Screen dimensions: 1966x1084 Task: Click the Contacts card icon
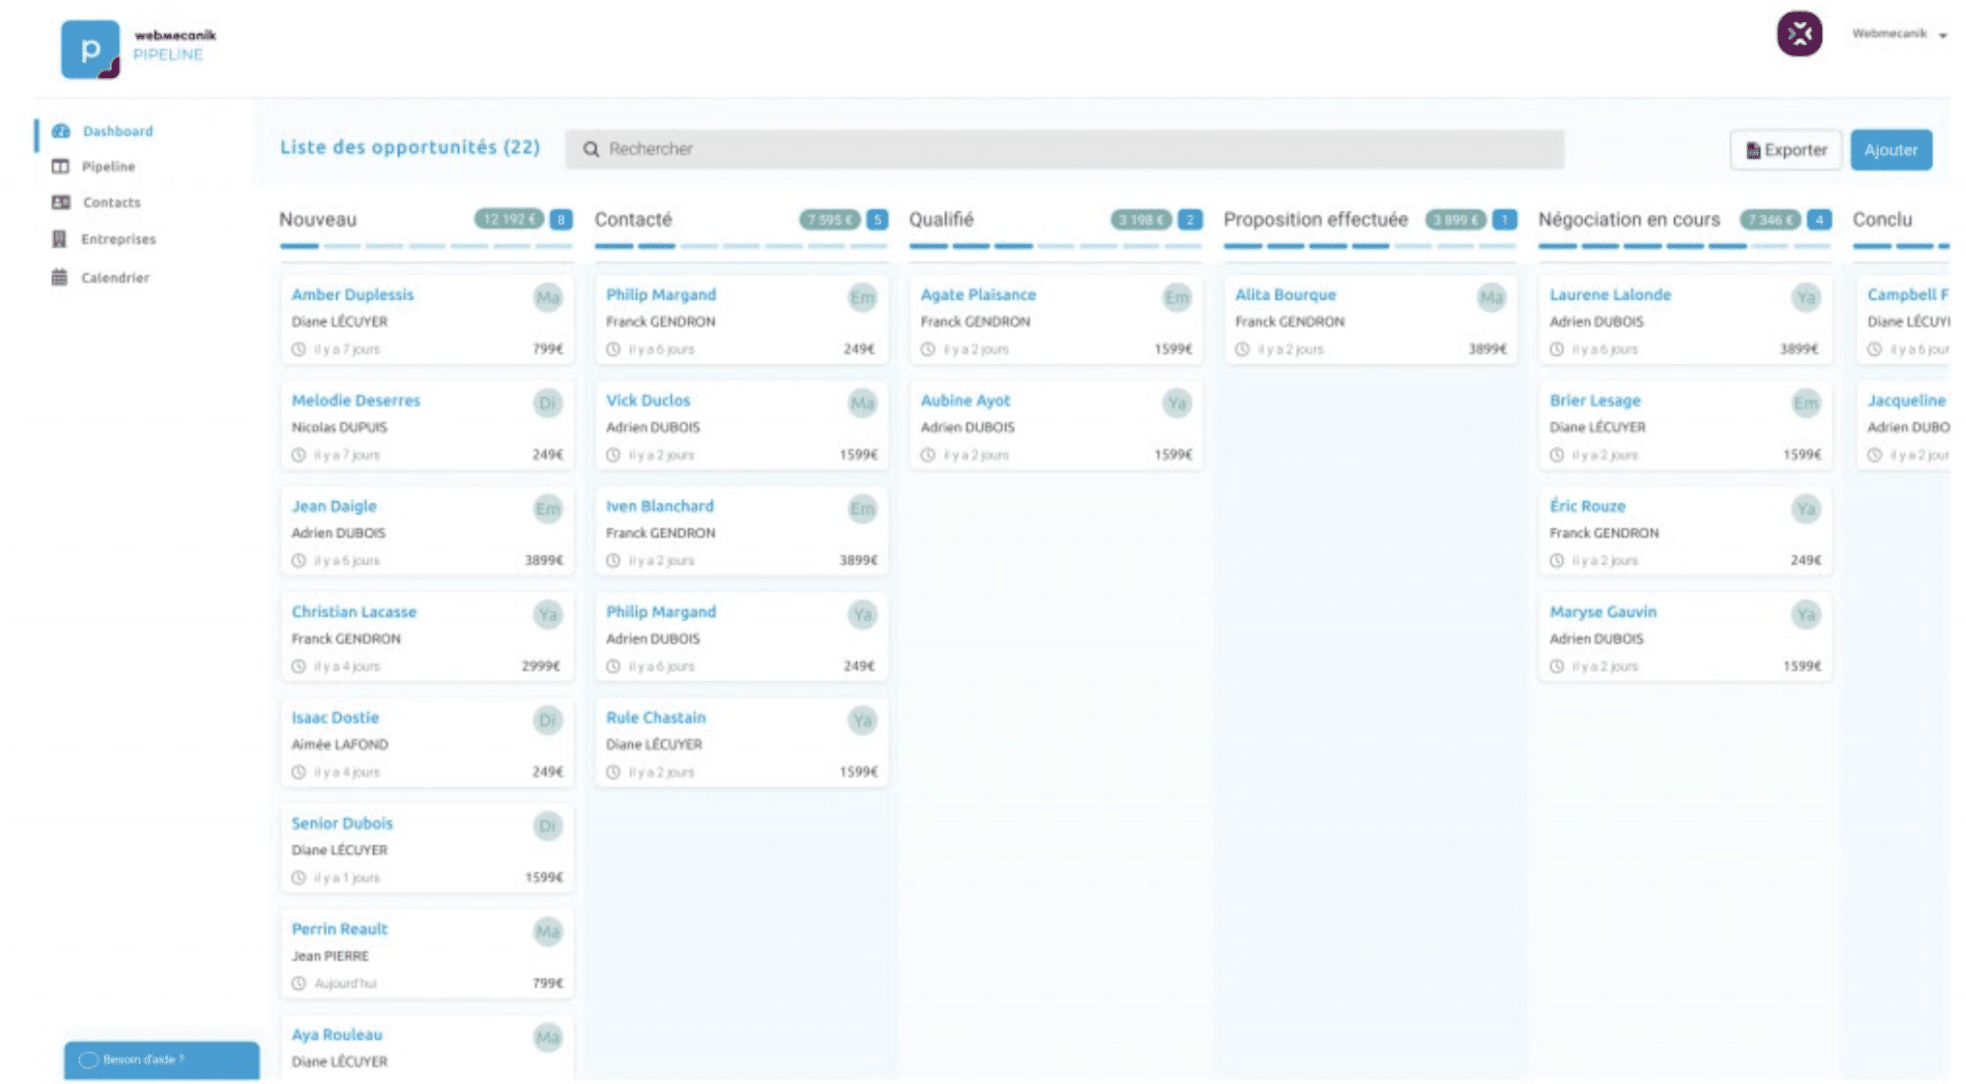pyautogui.click(x=61, y=202)
